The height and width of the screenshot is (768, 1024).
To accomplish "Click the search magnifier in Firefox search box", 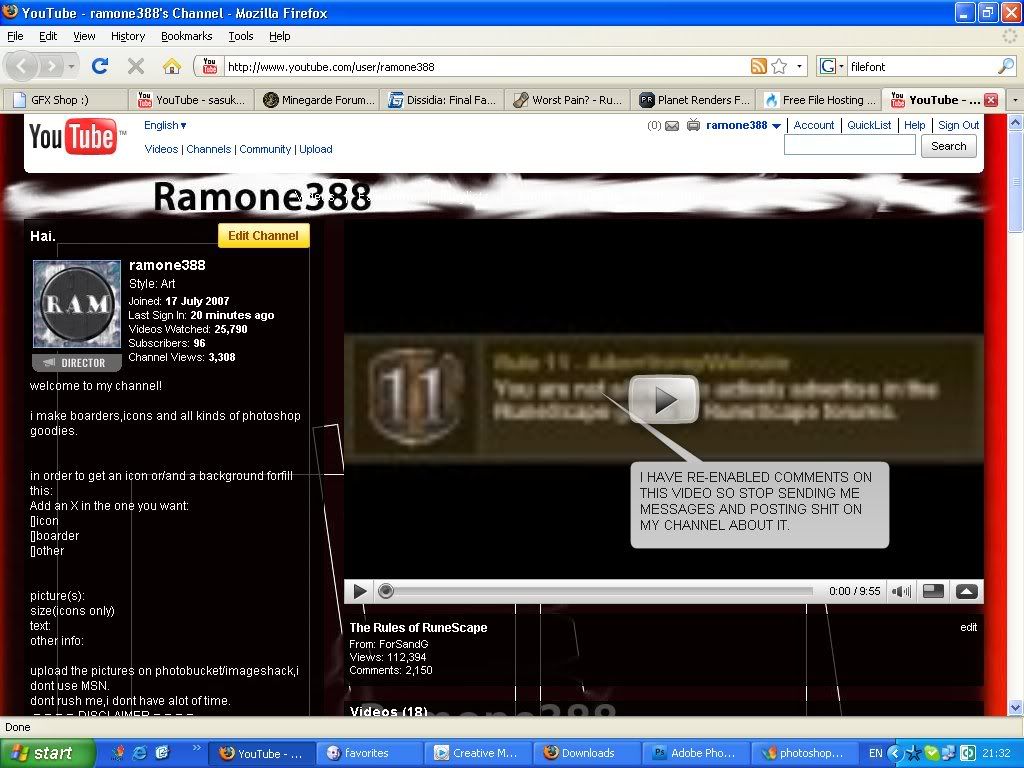I will 1005,67.
